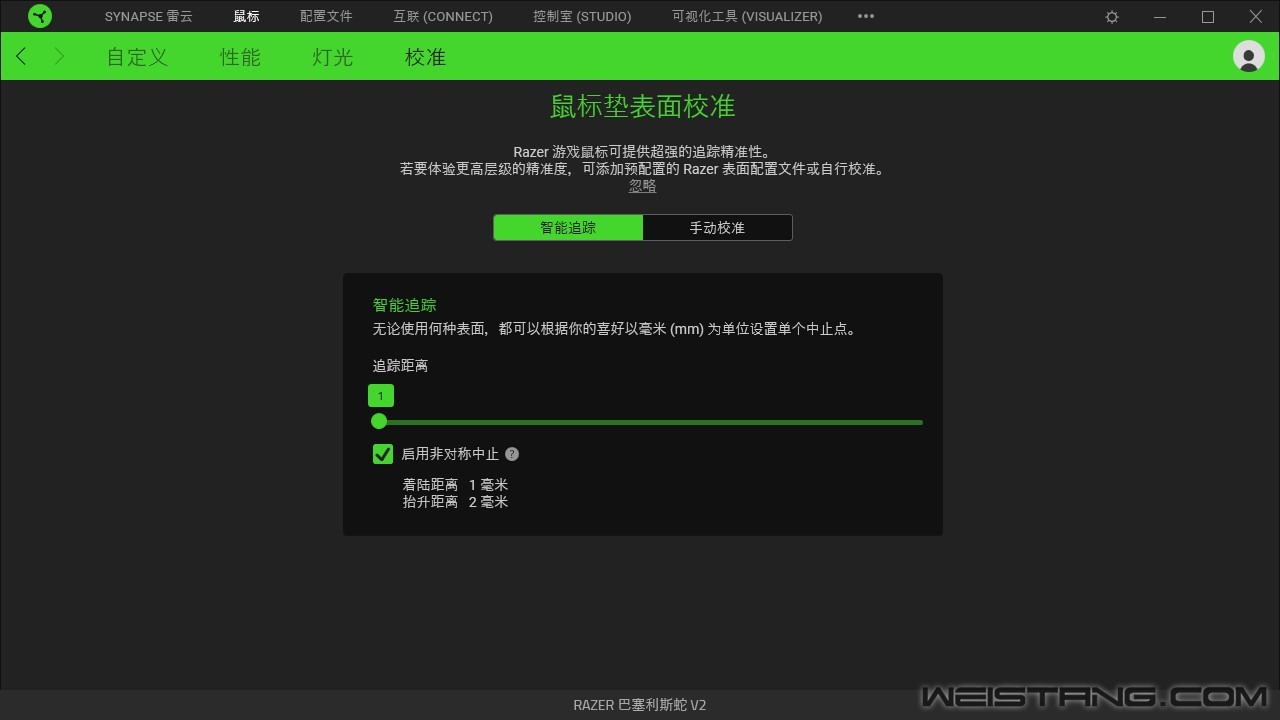Switch to 手动校准 mode

click(x=717, y=228)
